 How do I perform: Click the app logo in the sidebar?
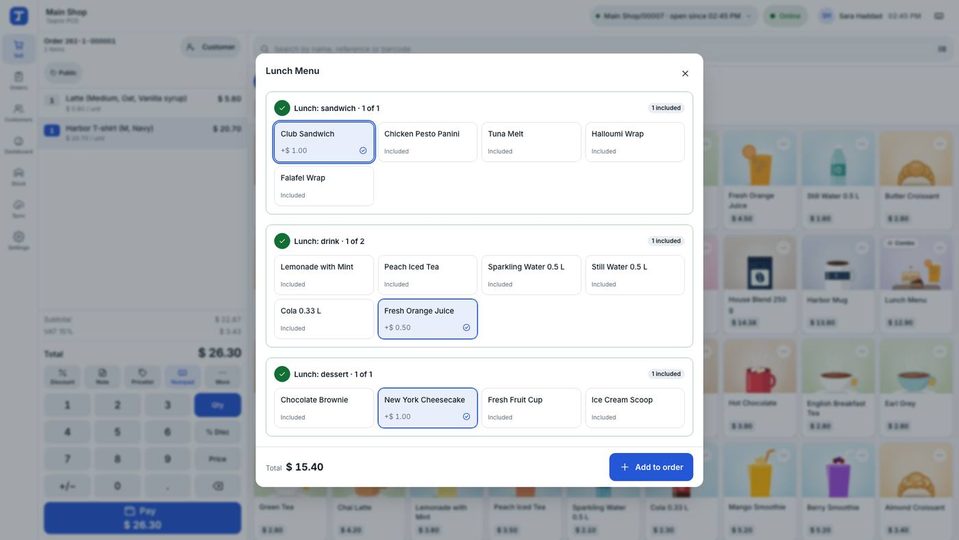19,16
